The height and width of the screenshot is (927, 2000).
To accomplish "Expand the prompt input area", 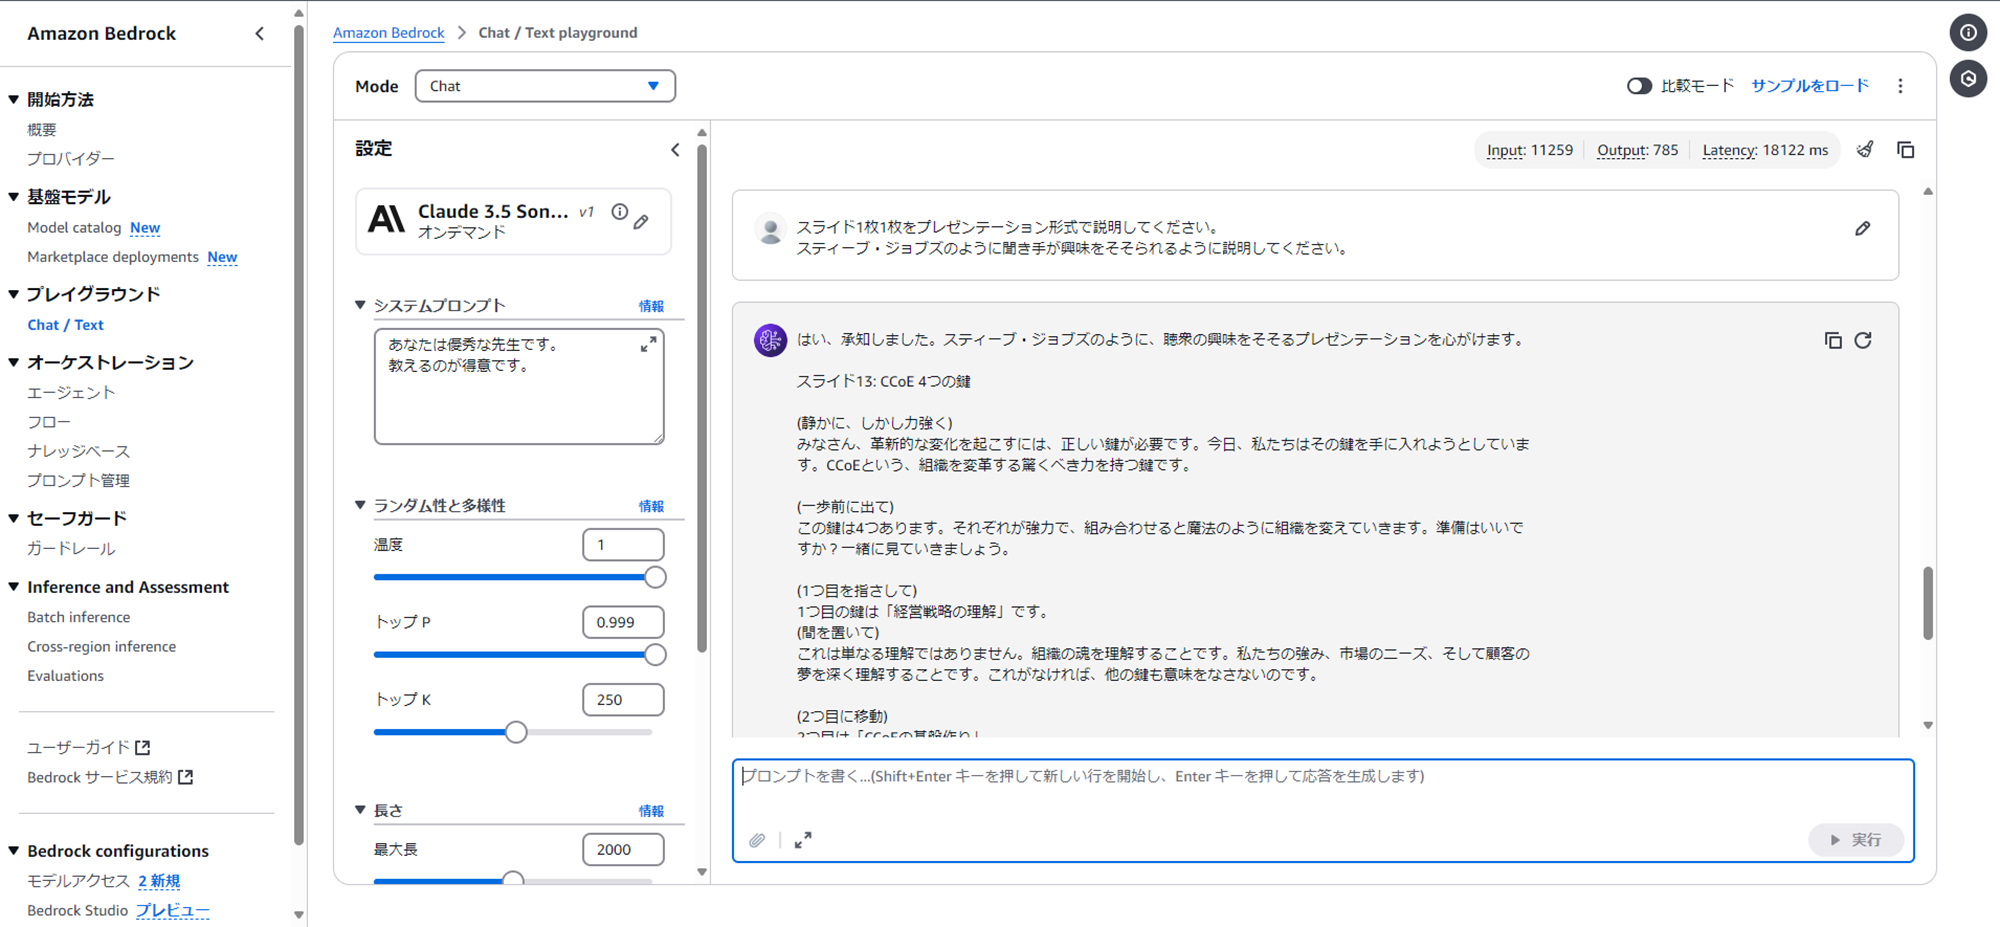I will 803,840.
